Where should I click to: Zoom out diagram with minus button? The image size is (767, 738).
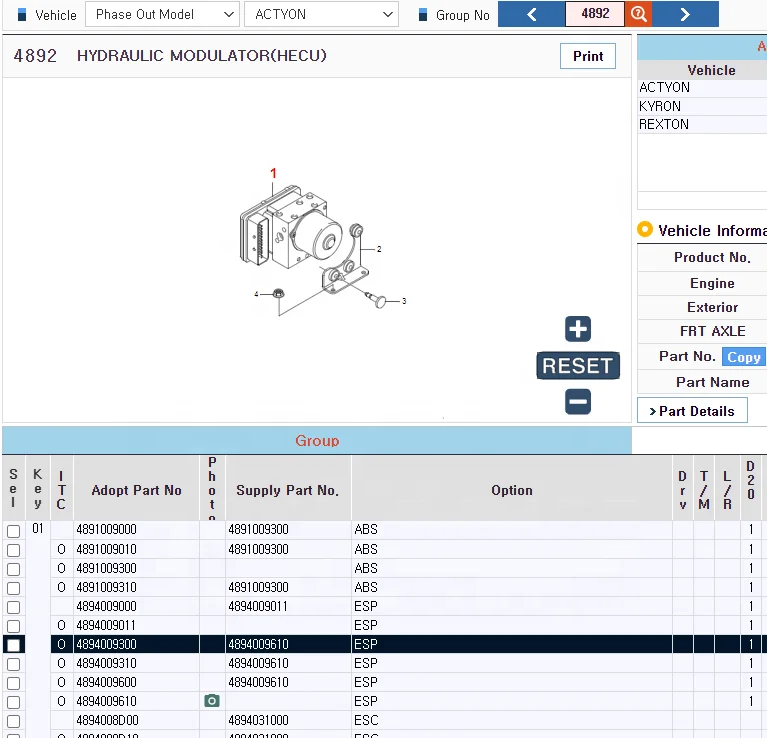[578, 402]
